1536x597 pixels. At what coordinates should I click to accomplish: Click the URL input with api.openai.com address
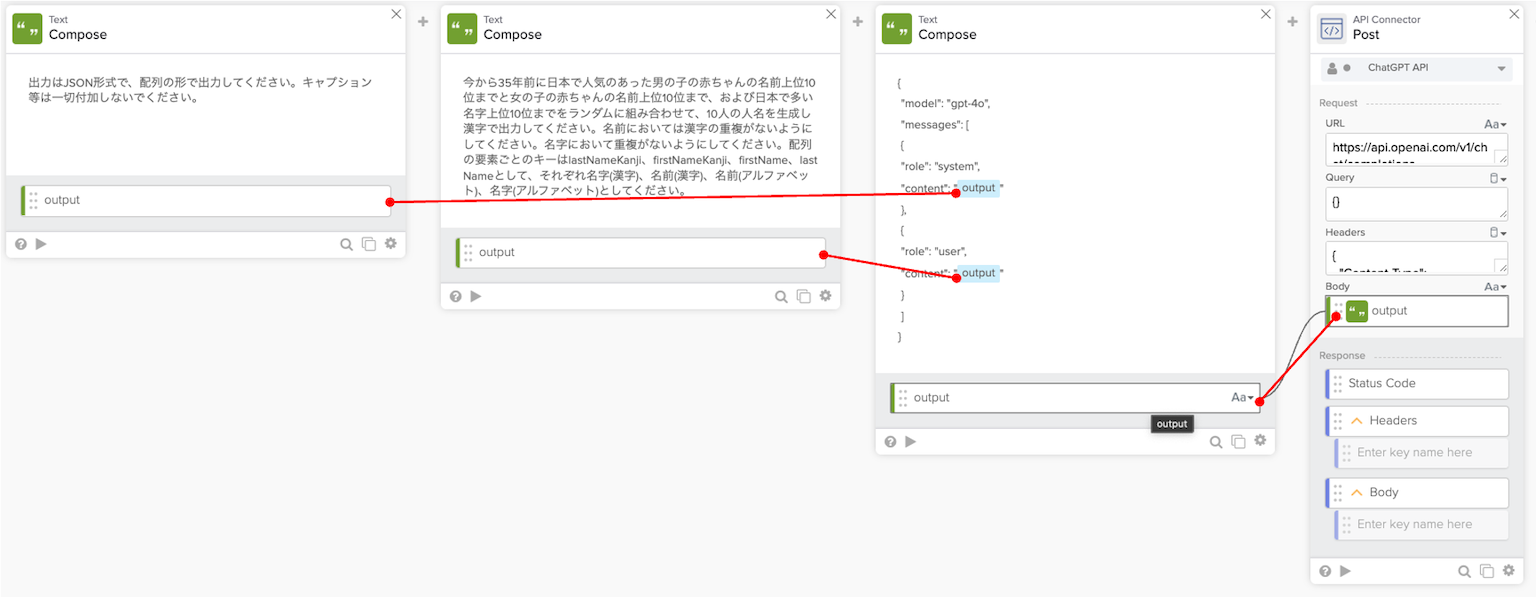[1408, 148]
